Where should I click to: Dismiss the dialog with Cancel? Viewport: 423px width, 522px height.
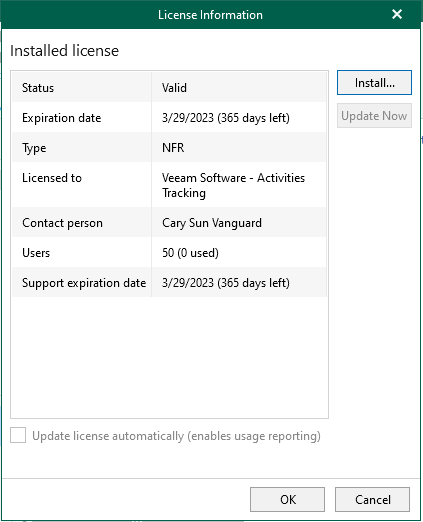(372, 499)
